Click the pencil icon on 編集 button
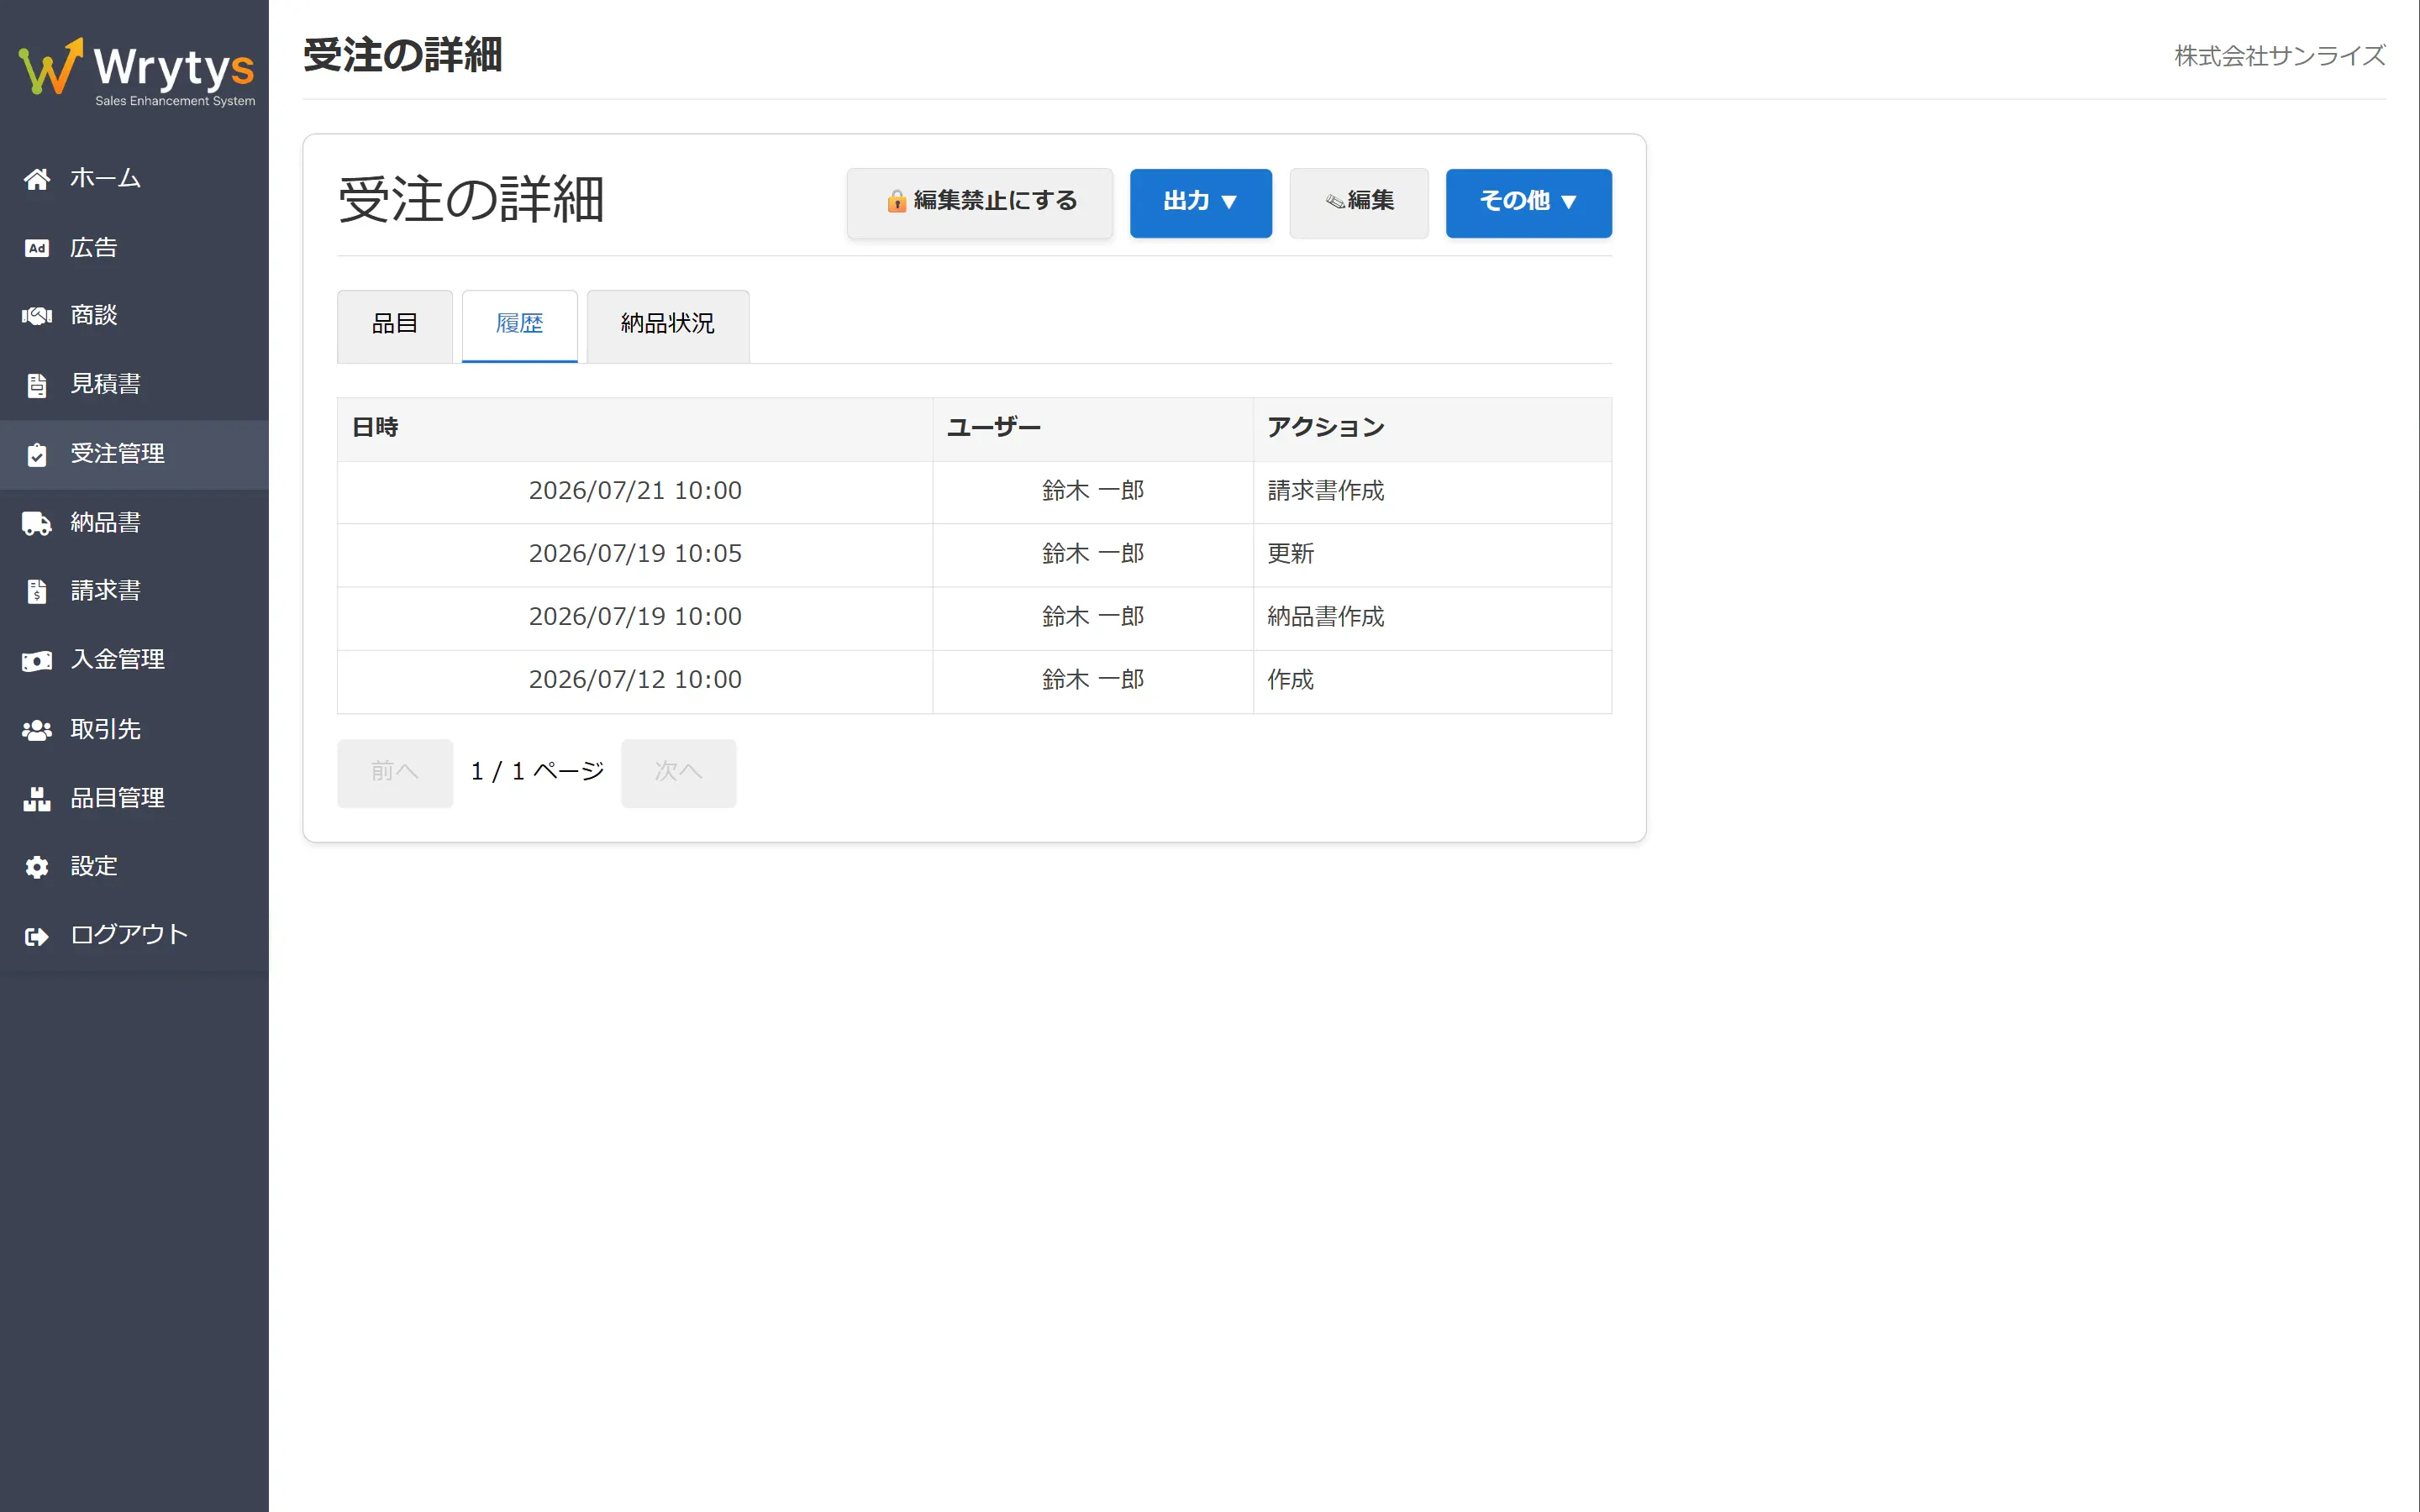The height and width of the screenshot is (1512, 2420). coord(1335,201)
